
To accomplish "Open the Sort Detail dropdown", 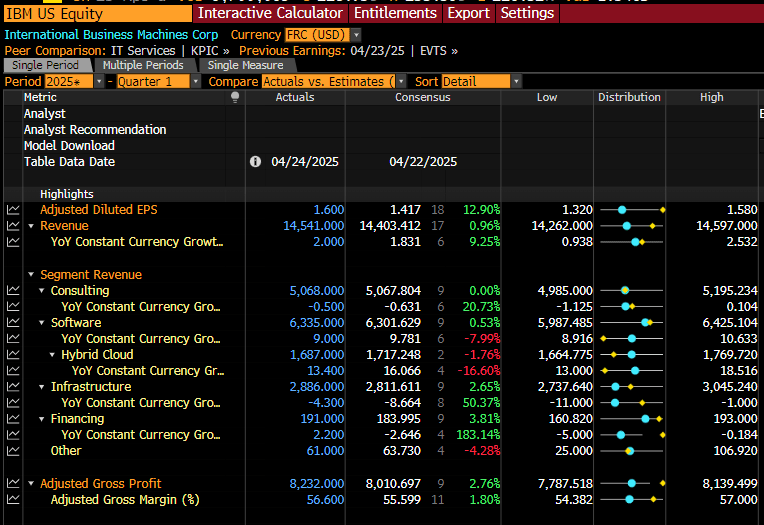I will point(516,81).
